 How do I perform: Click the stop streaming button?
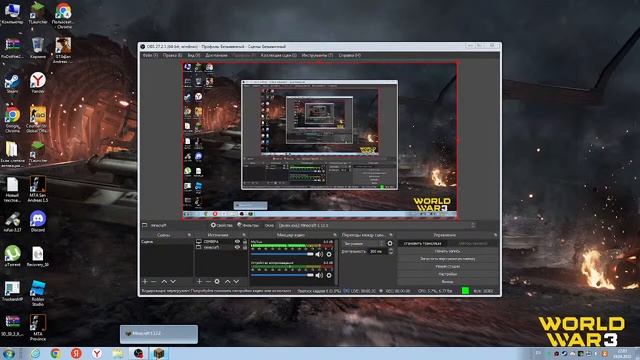pyautogui.click(x=422, y=243)
